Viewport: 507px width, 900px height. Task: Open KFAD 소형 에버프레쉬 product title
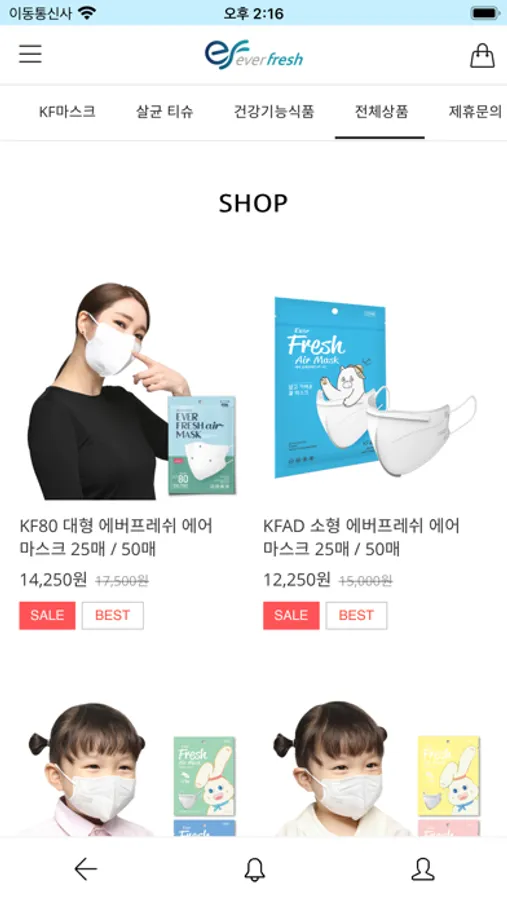click(361, 537)
